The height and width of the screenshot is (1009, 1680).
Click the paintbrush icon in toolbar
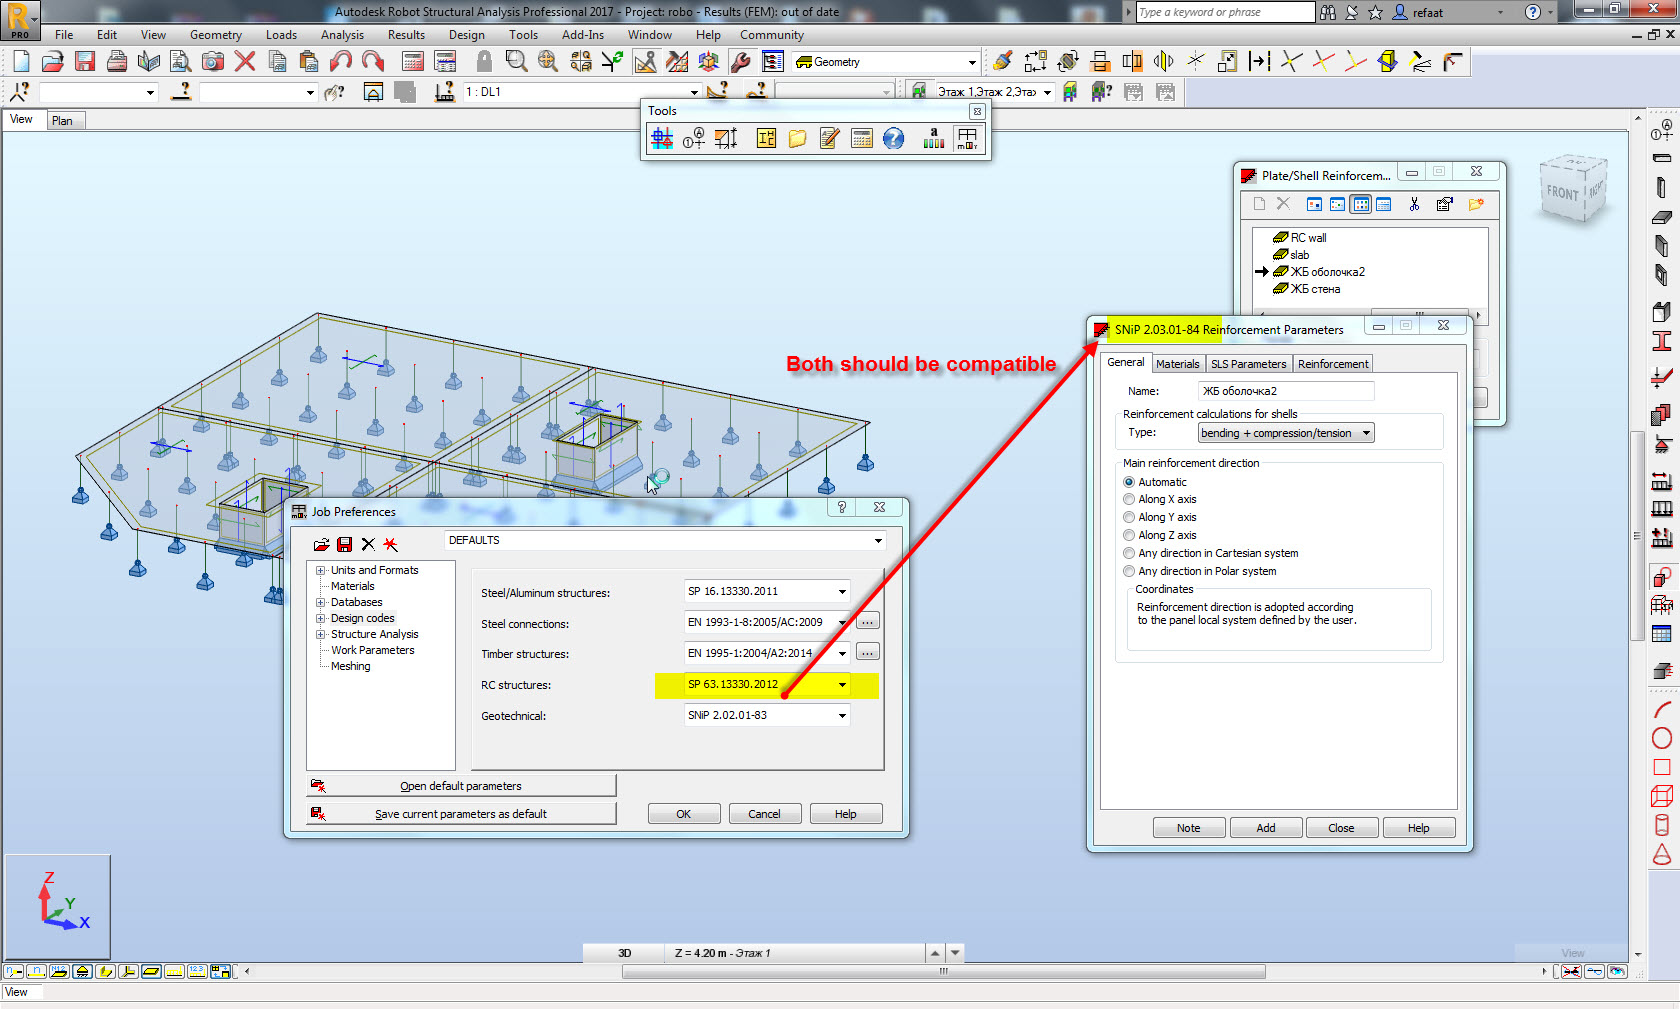[1003, 62]
